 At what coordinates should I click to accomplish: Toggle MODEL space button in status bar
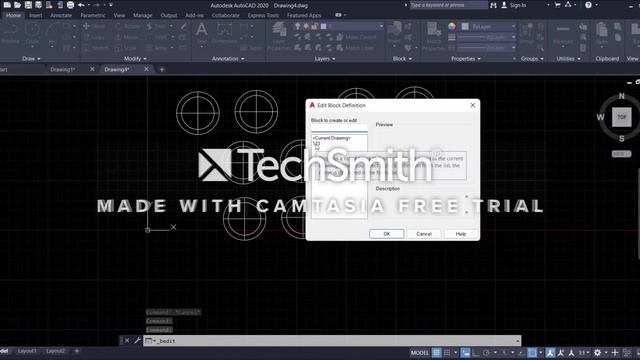coord(420,353)
